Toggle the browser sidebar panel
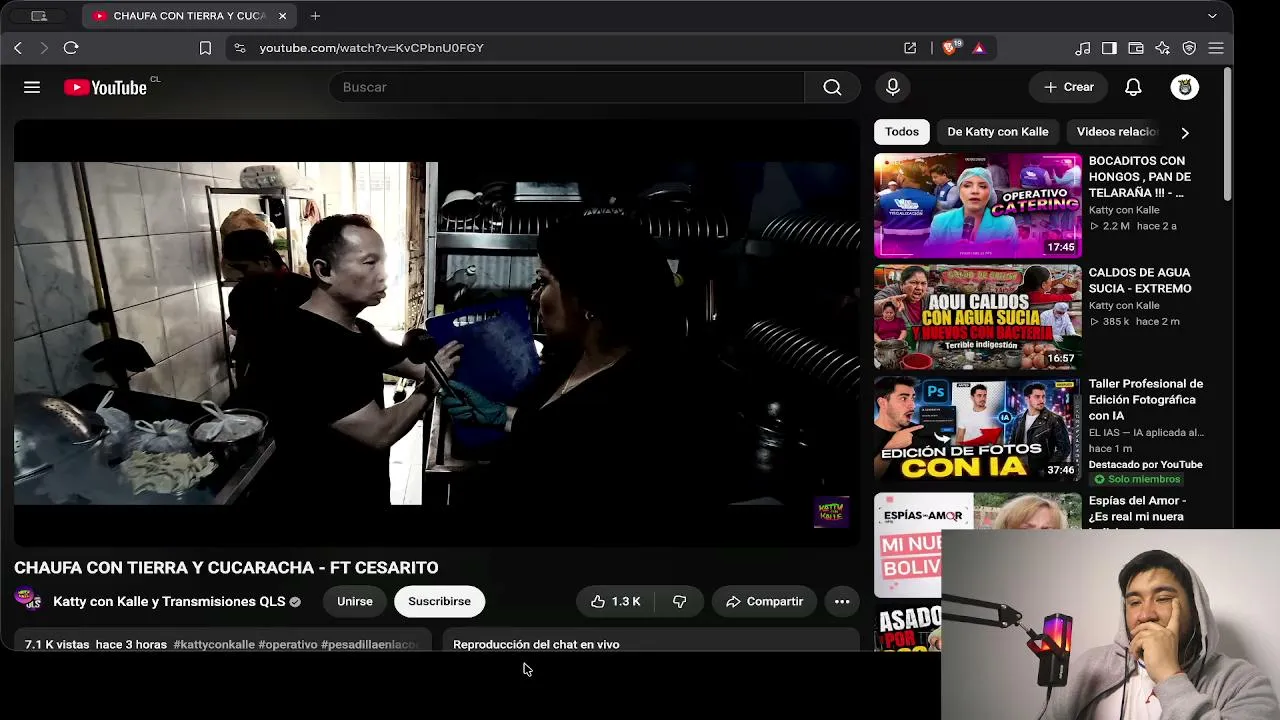 tap(1109, 48)
